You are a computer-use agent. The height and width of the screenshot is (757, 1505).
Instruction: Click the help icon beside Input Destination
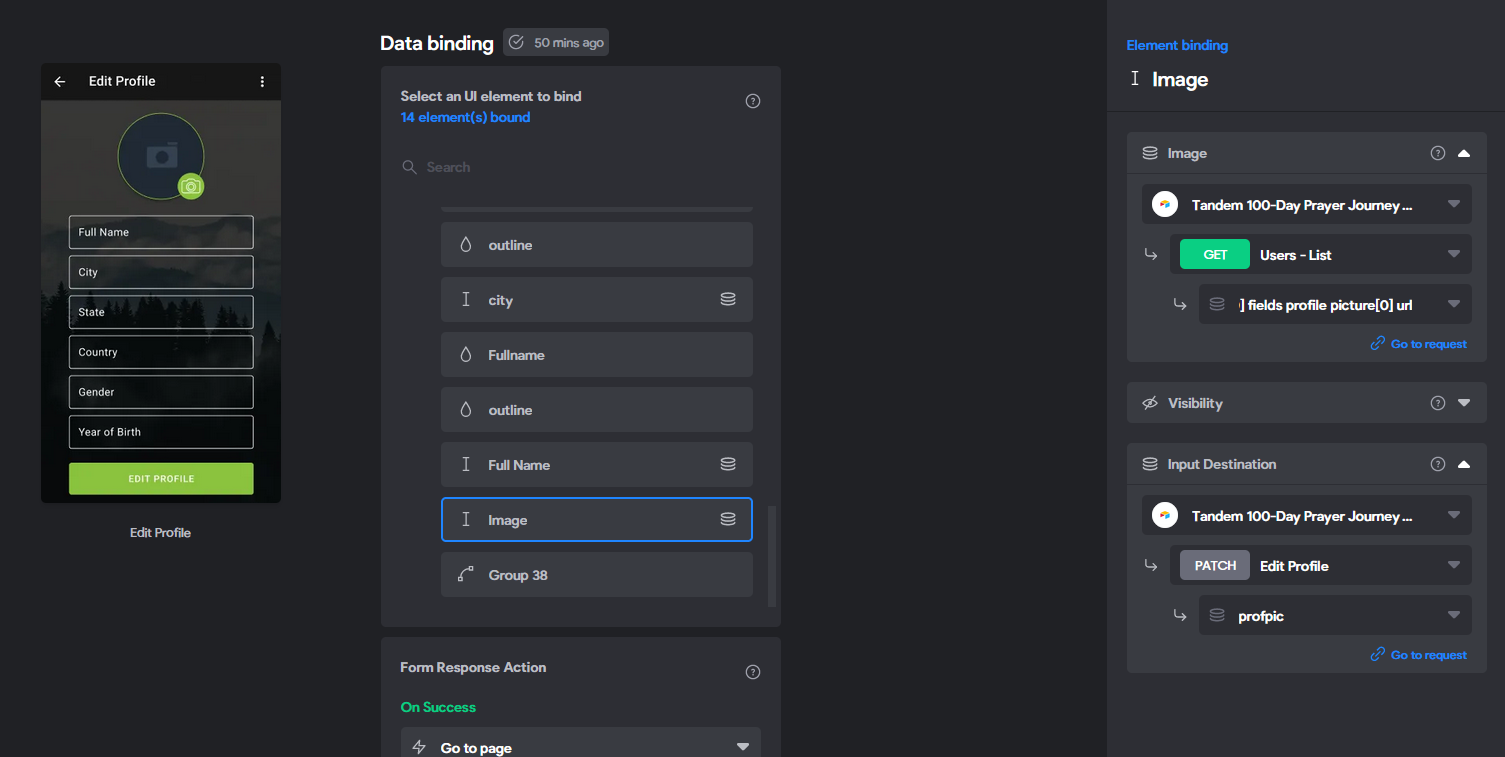coord(1438,464)
